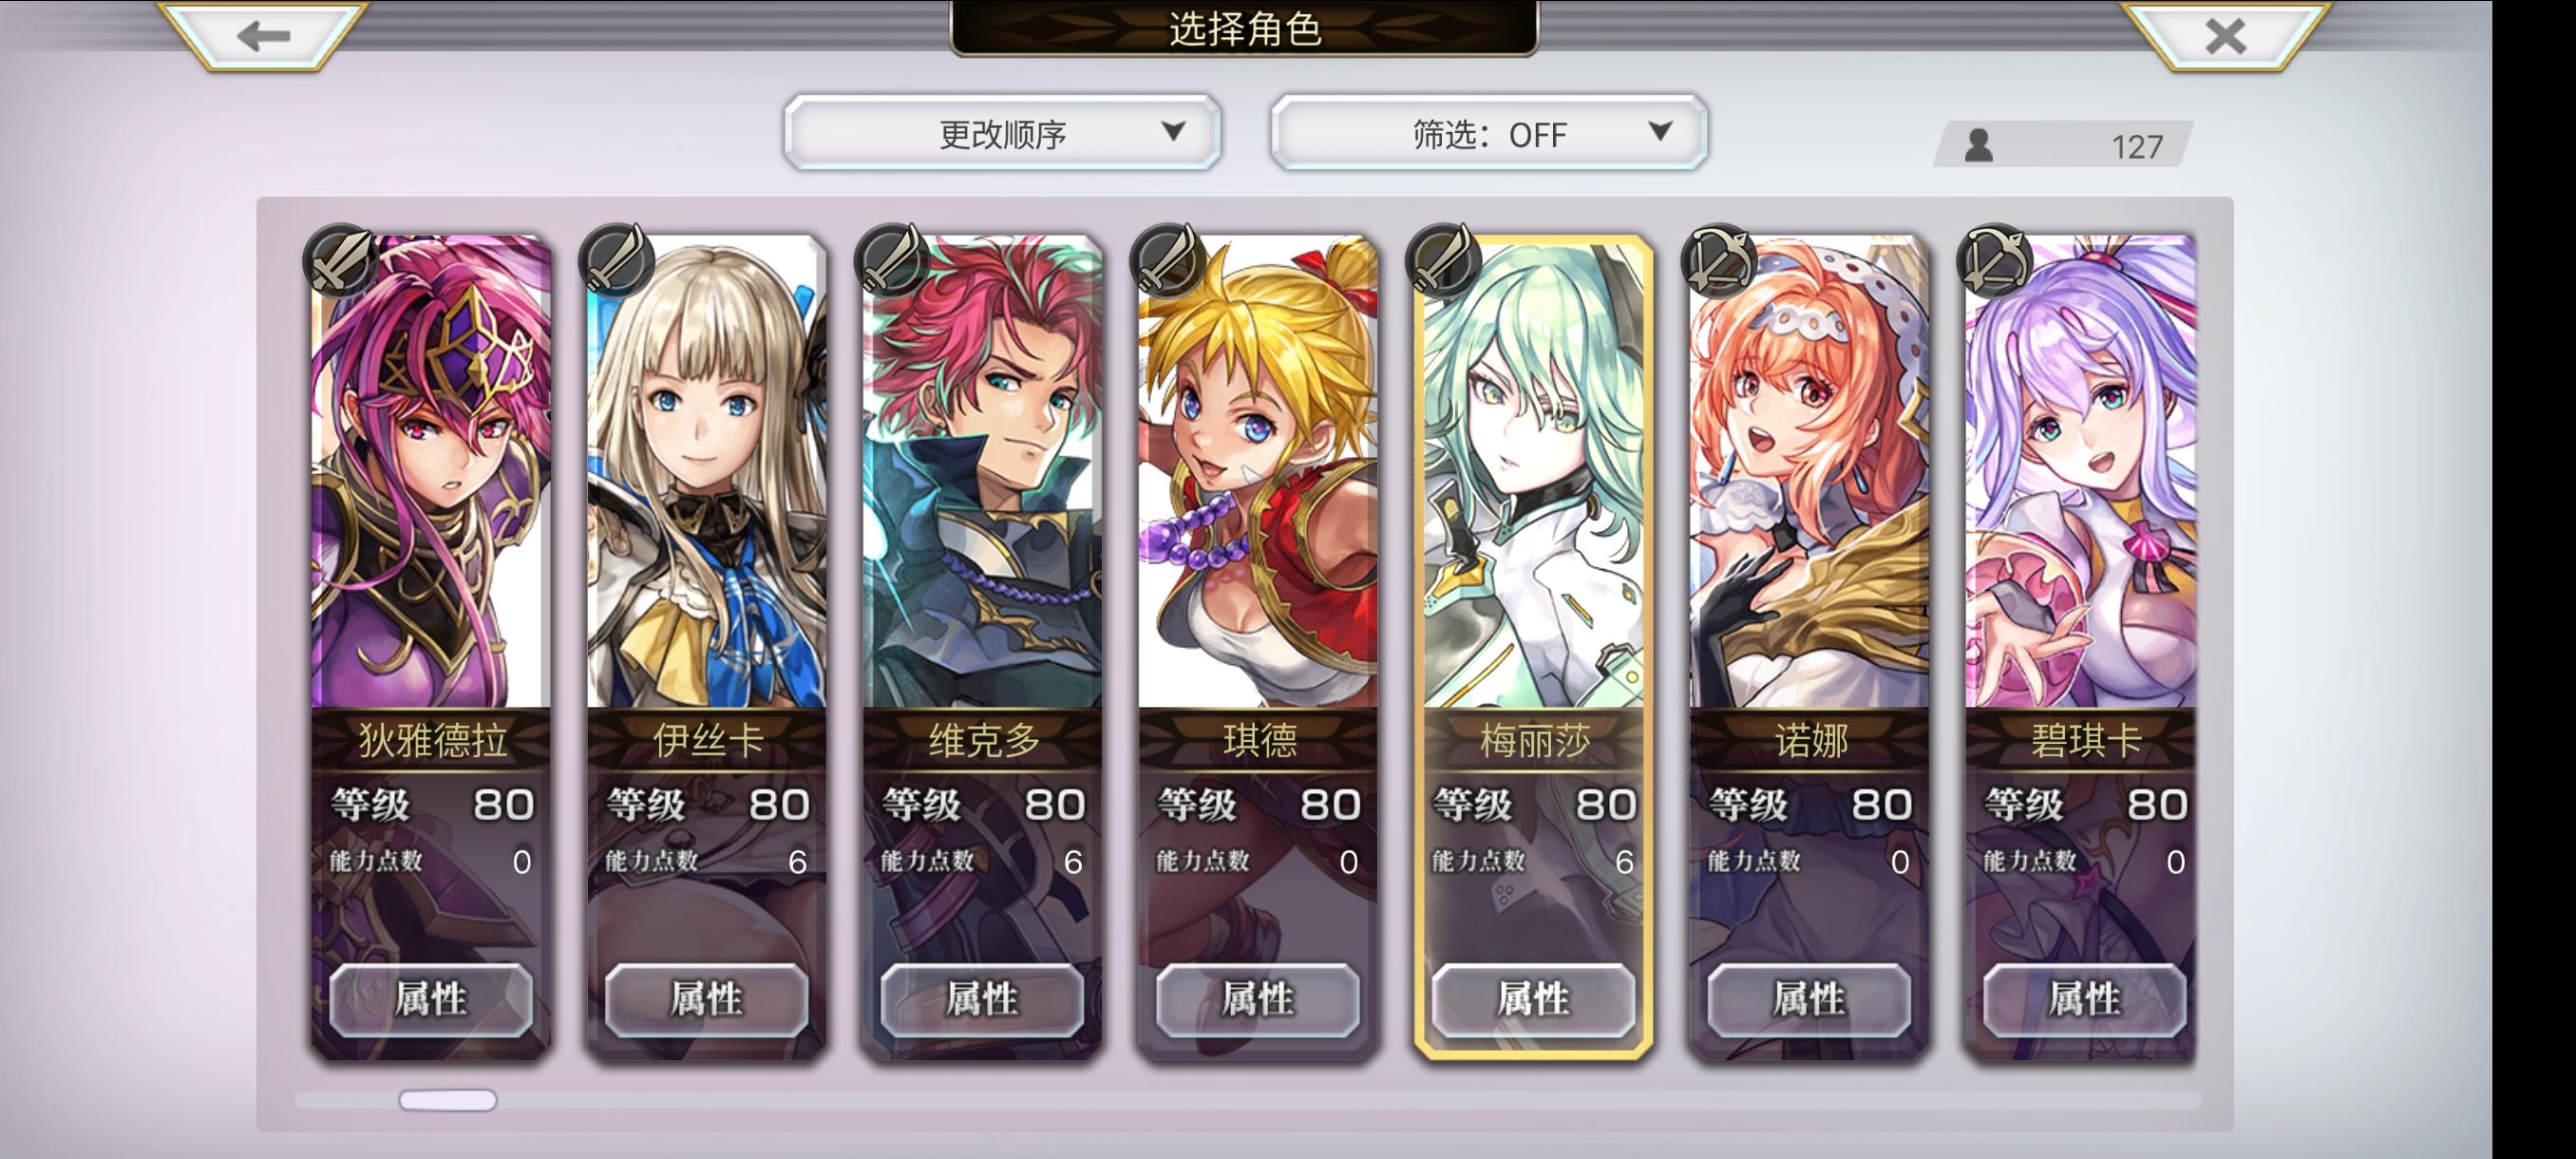Expand sort options via 更改顺序 arrow
This screenshot has height=1159, width=2576.
point(1174,131)
